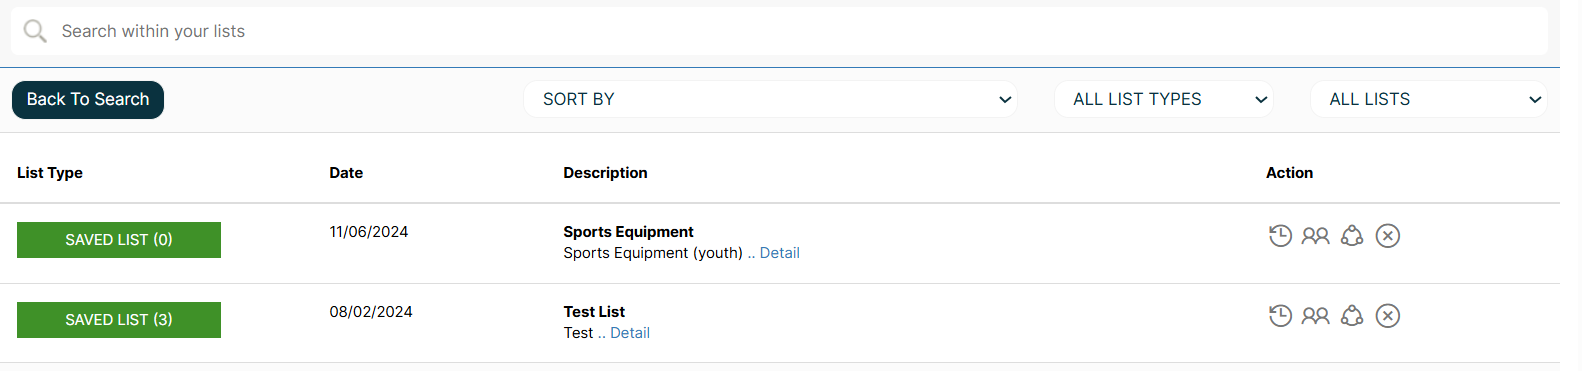This screenshot has height=371, width=1582.
Task: Click the Date column header
Action: coord(346,173)
